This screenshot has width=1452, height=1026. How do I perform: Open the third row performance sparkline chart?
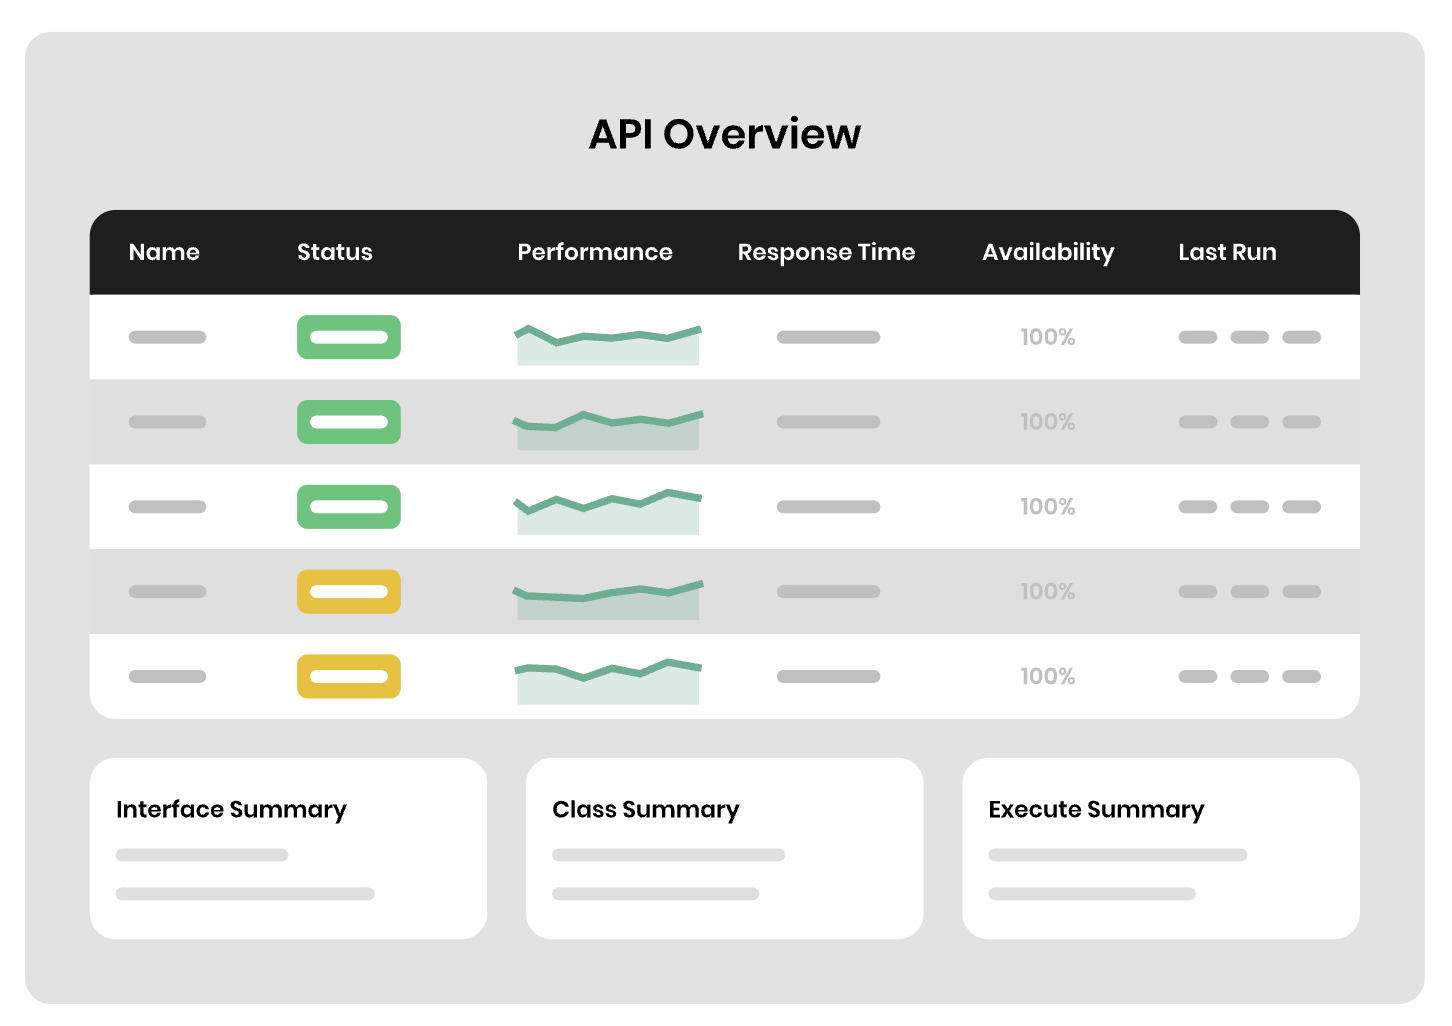607,512
